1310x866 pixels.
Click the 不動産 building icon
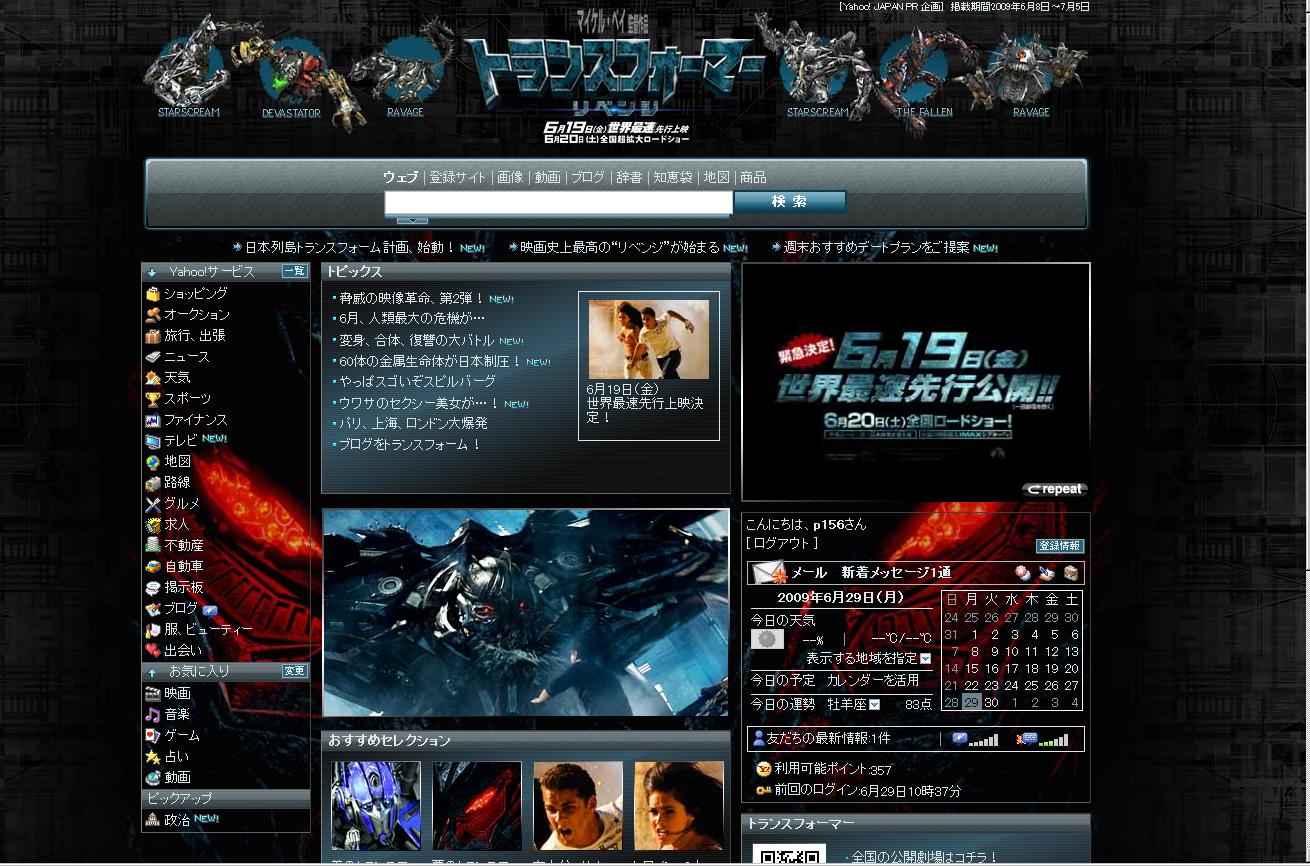click(x=153, y=546)
